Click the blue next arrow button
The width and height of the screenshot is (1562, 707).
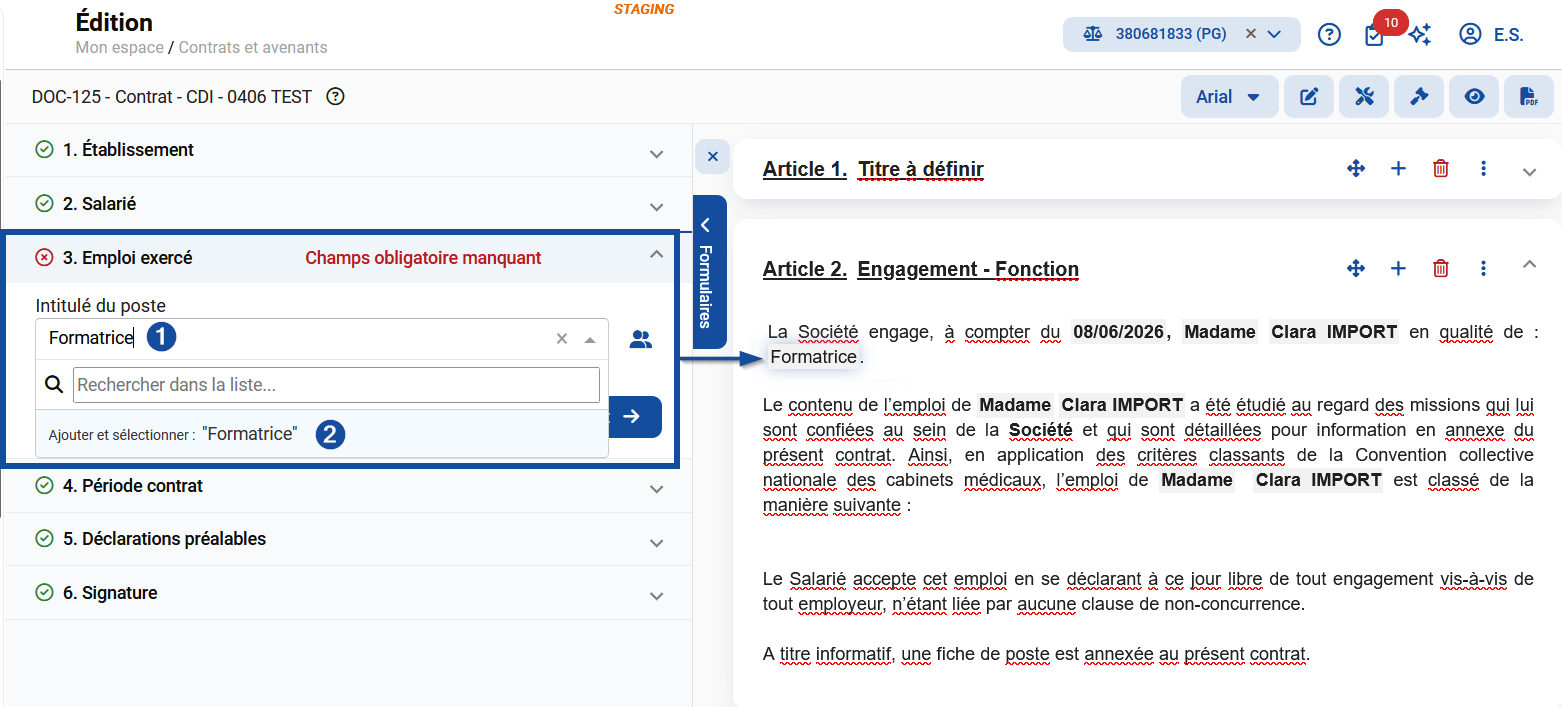[x=634, y=416]
